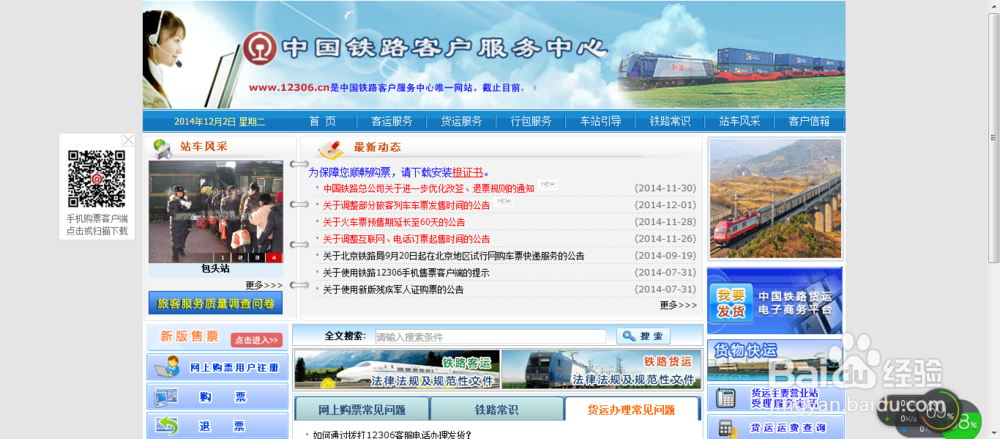Open the 退票 button

(x=217, y=426)
